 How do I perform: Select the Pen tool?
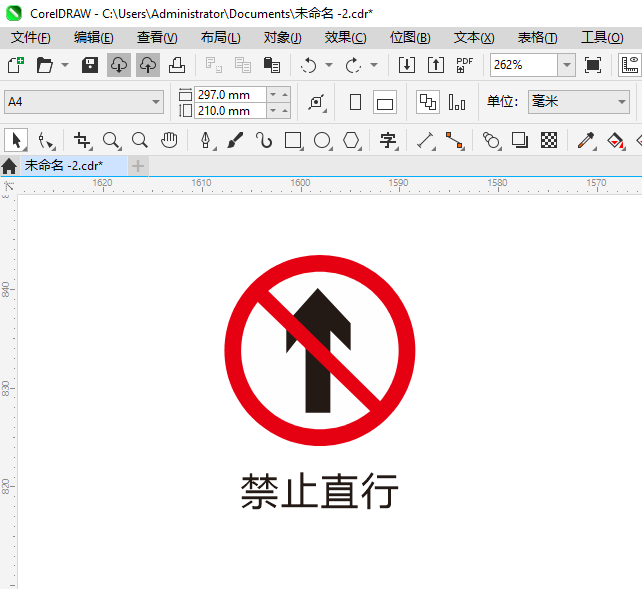(x=206, y=140)
